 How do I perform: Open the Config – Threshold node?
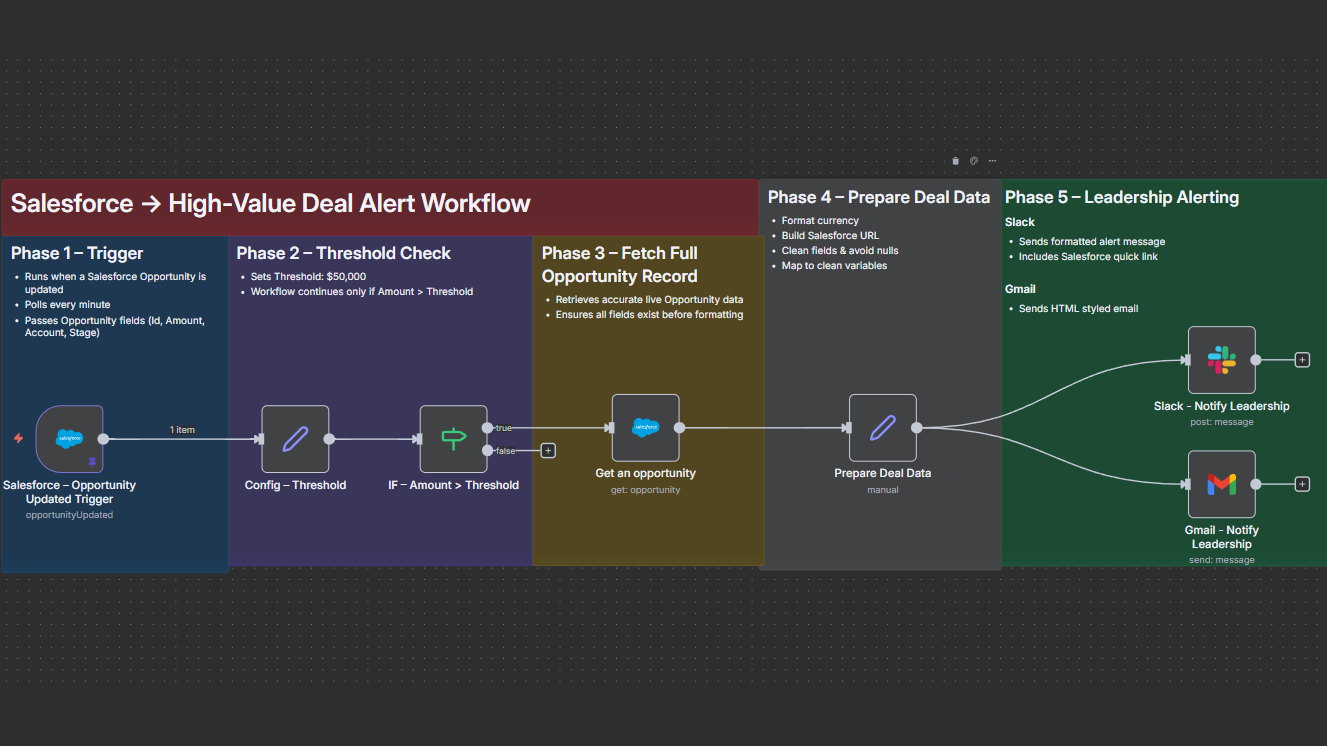pyautogui.click(x=294, y=439)
